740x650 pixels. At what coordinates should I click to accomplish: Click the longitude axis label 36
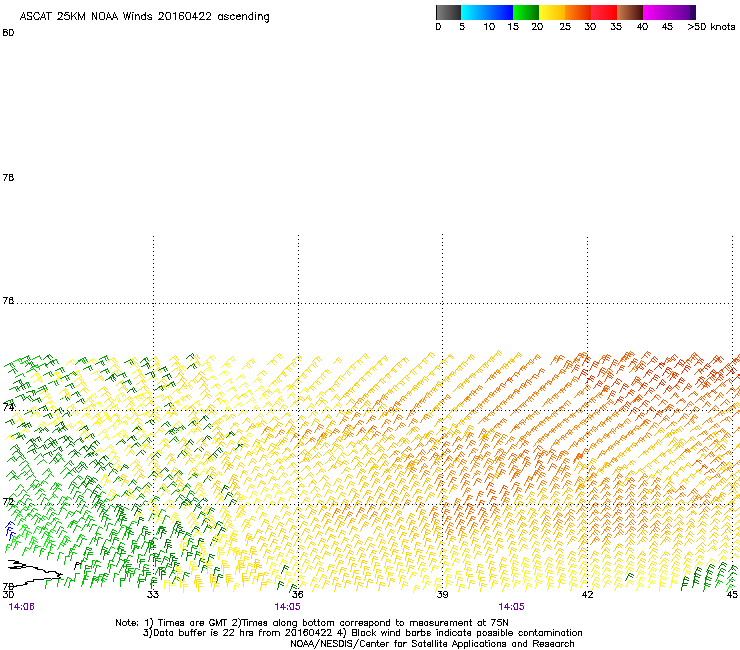pyautogui.click(x=297, y=594)
